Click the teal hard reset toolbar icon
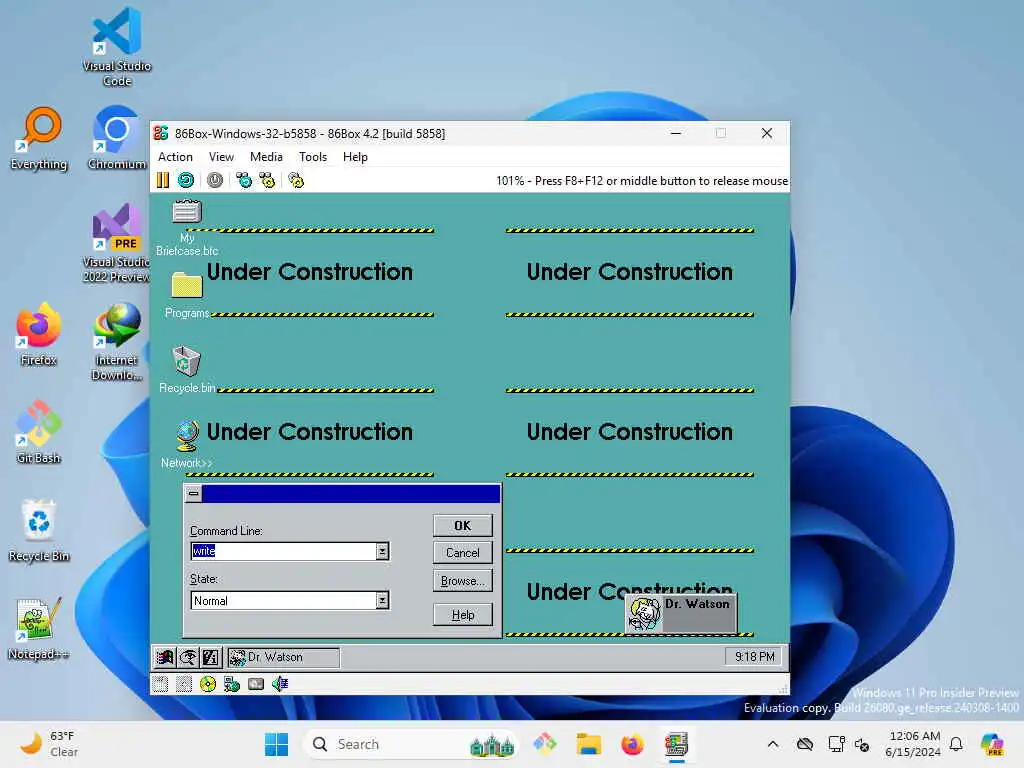The height and width of the screenshot is (768, 1024). pos(186,180)
